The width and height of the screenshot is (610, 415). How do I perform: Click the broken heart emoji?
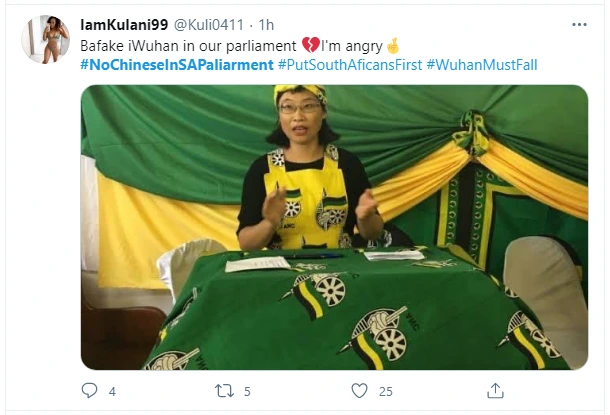coord(310,45)
